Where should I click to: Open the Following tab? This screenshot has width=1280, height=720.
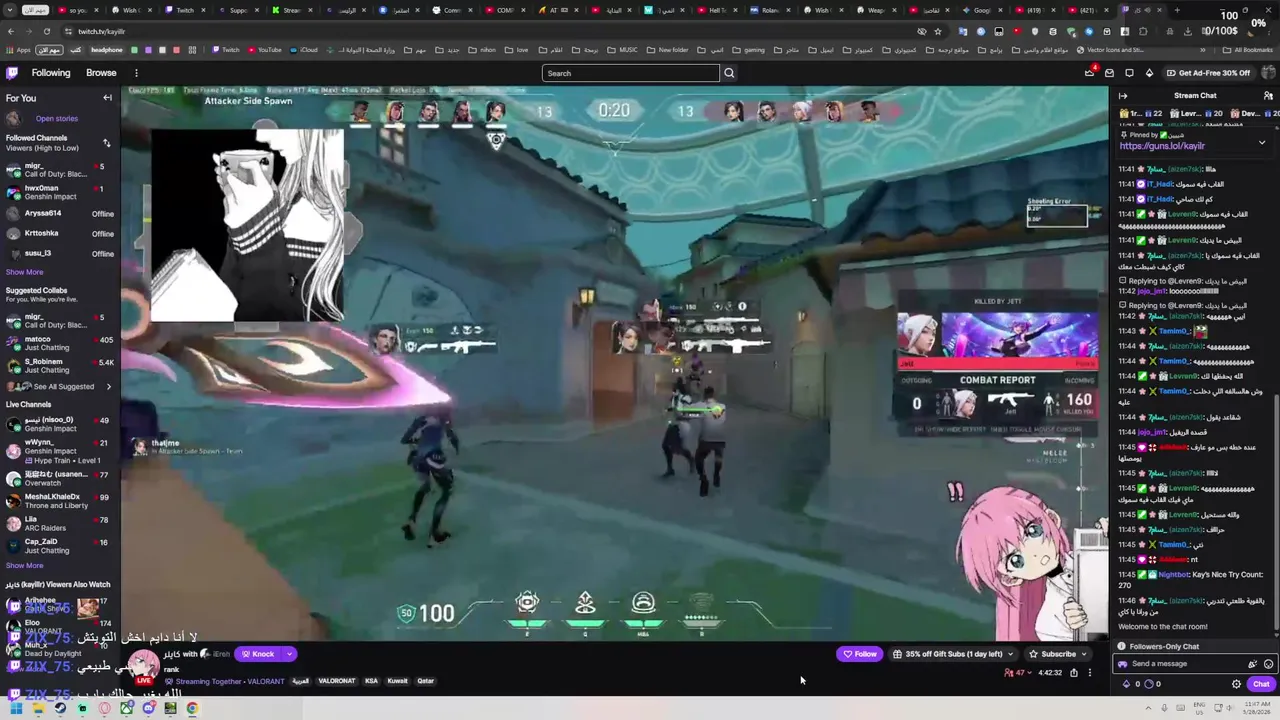(x=50, y=73)
